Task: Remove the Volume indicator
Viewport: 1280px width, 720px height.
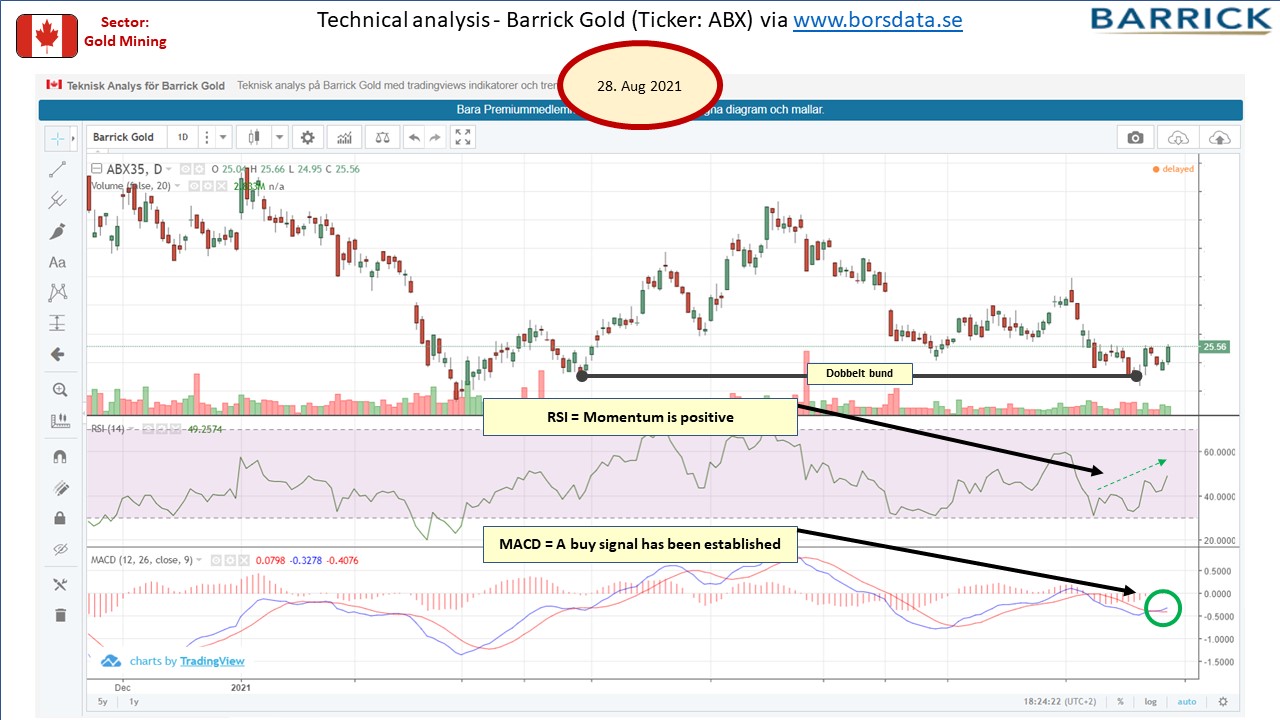Action: coord(220,186)
